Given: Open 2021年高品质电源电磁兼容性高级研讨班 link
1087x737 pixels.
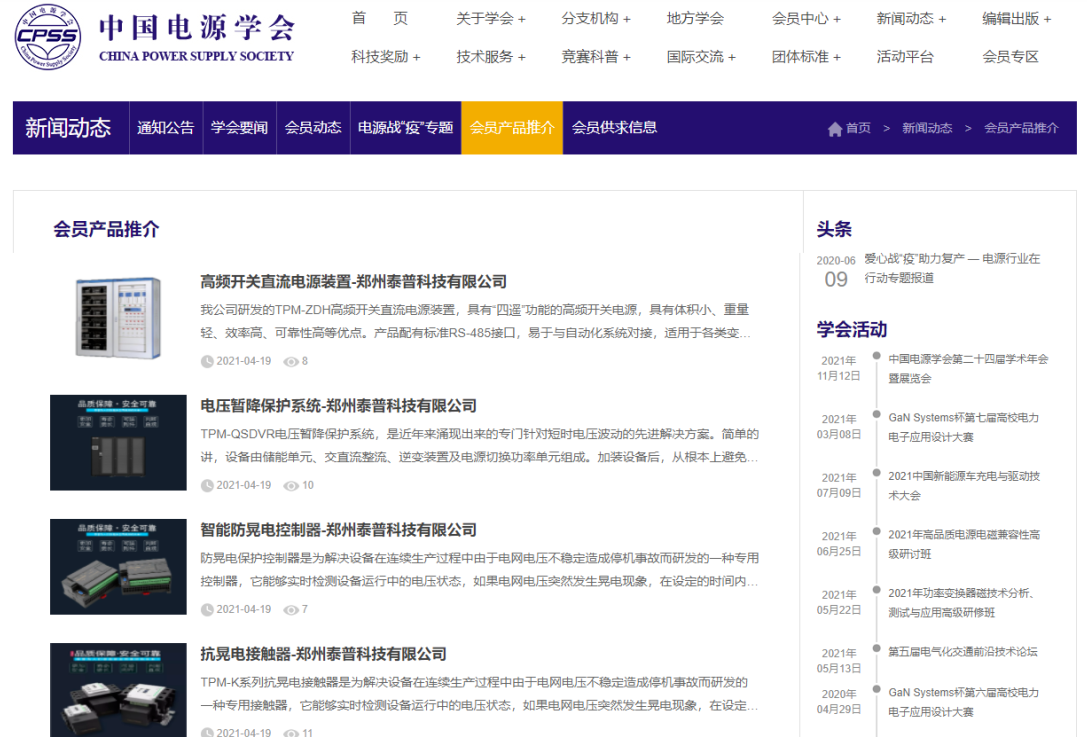Looking at the screenshot, I should click(x=964, y=544).
